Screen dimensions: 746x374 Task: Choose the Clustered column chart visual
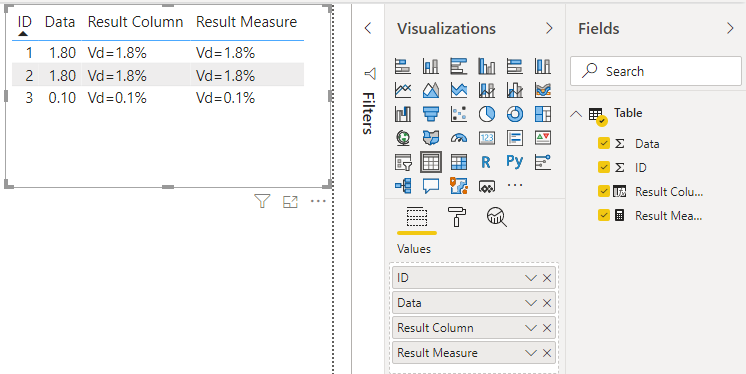click(487, 66)
